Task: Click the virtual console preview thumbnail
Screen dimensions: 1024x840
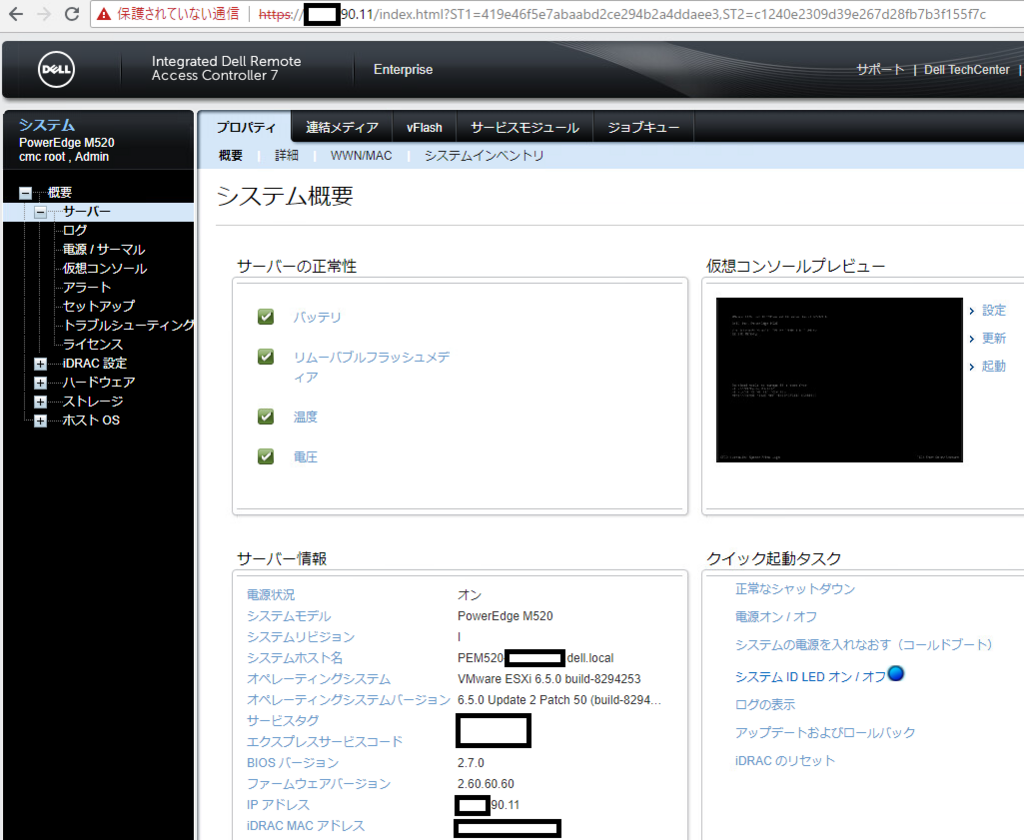Action: pyautogui.click(x=839, y=380)
